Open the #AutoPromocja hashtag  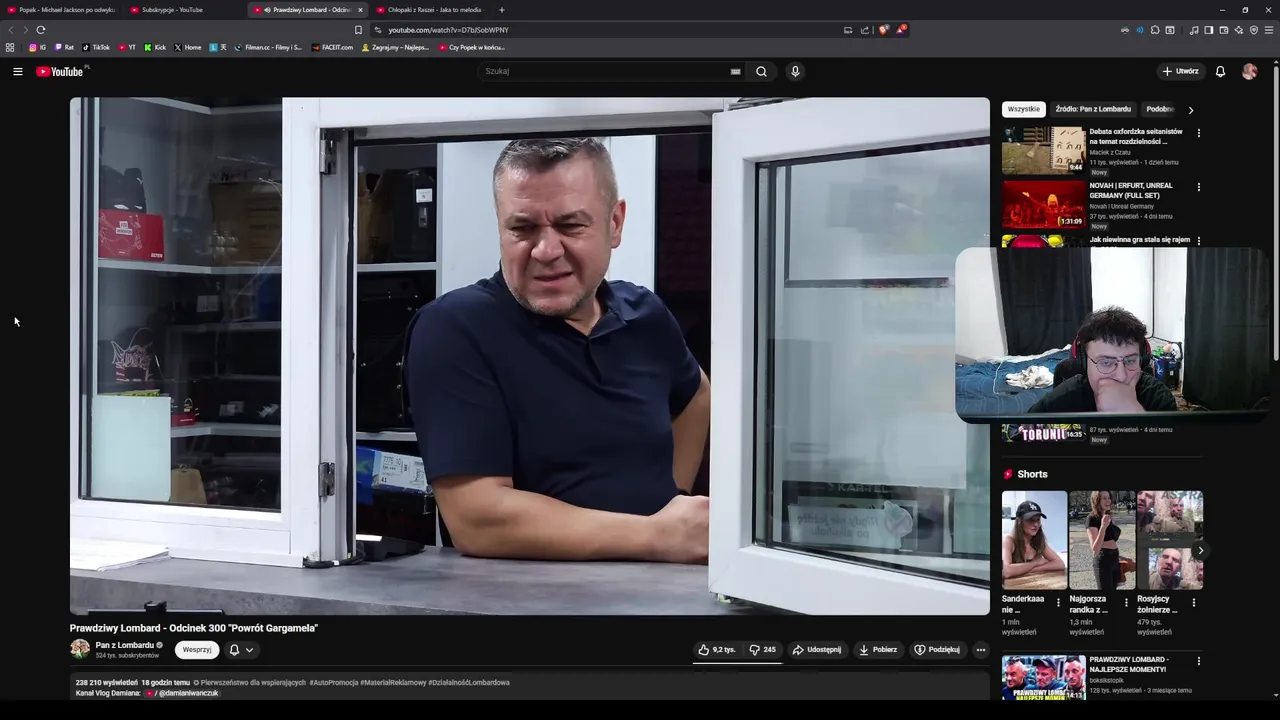click(333, 682)
